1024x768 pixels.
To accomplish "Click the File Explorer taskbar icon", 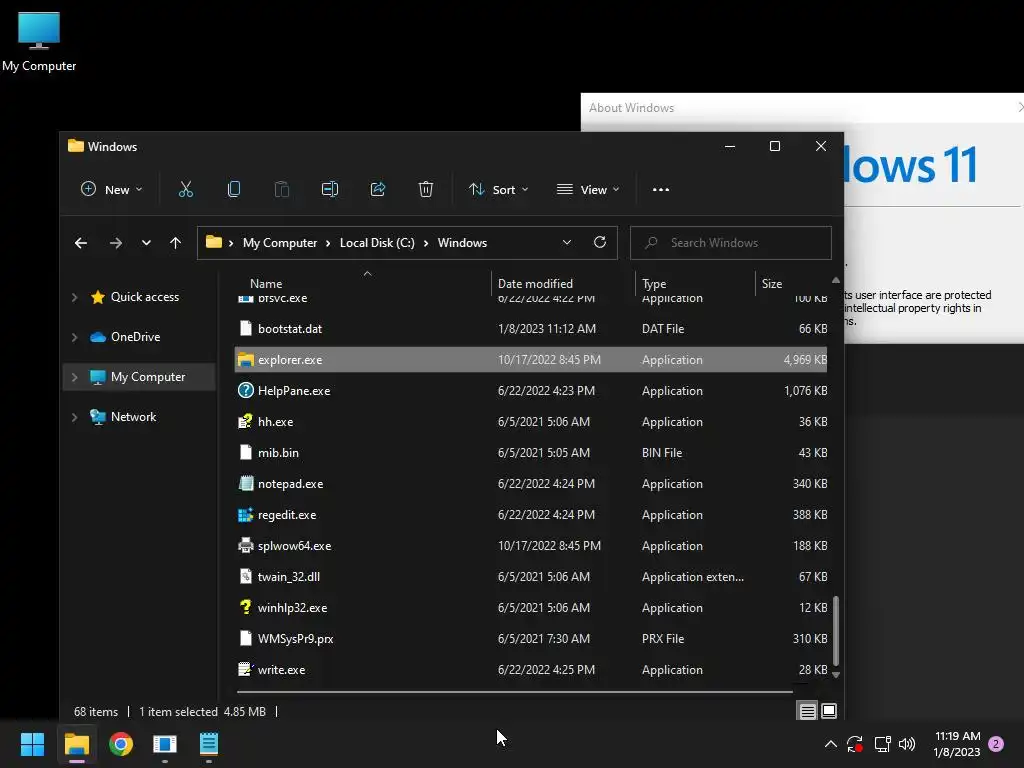I will click(76, 744).
